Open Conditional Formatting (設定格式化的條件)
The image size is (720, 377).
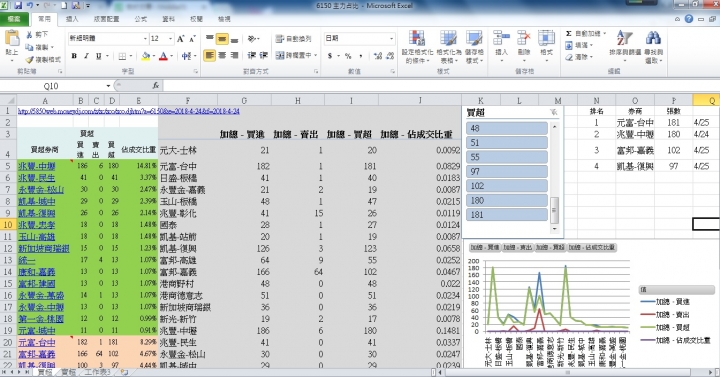click(x=417, y=47)
